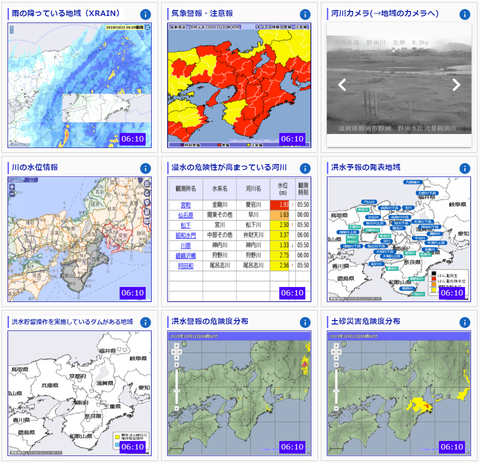The height and width of the screenshot is (463, 480).
Task: Zoom in on 川の水位情報 map
Action: (12, 187)
